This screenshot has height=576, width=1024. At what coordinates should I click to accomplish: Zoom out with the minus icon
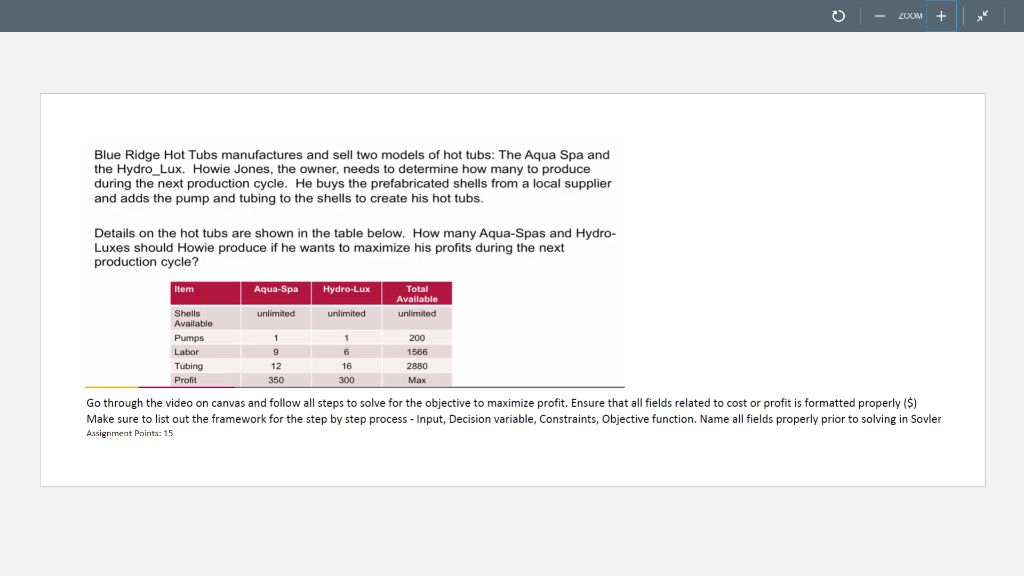(880, 16)
